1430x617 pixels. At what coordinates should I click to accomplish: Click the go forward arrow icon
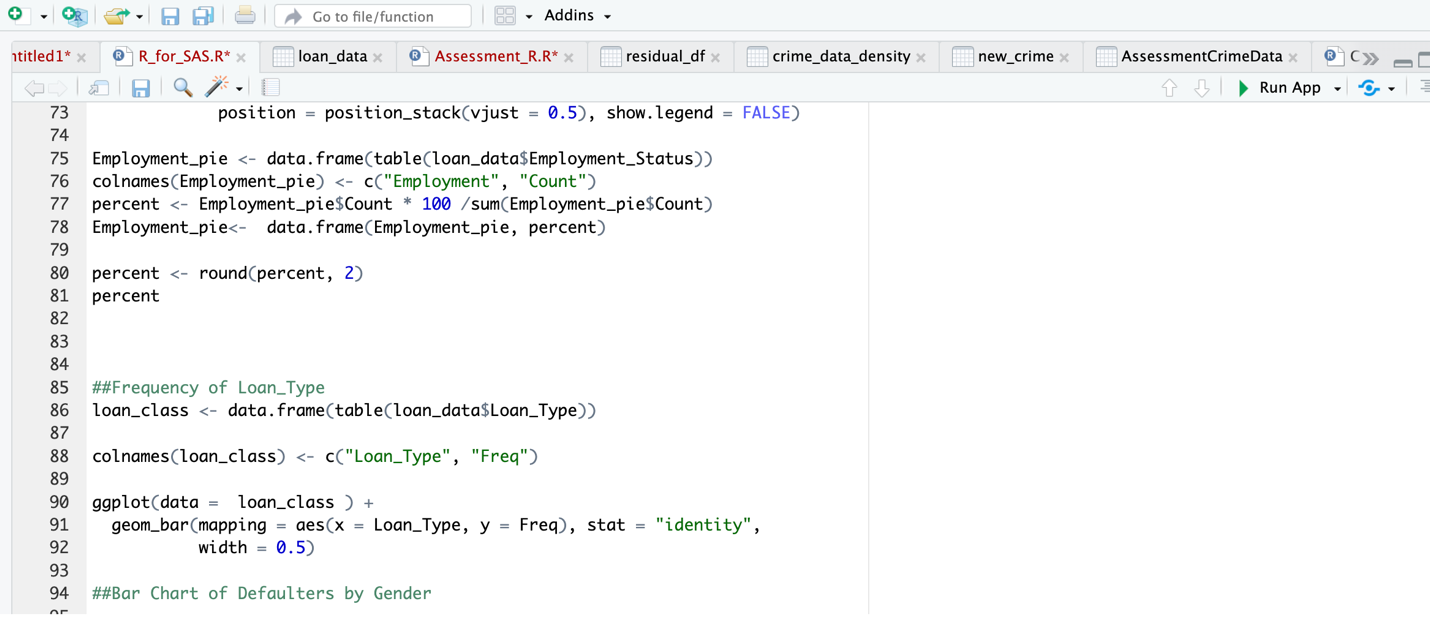[59, 88]
